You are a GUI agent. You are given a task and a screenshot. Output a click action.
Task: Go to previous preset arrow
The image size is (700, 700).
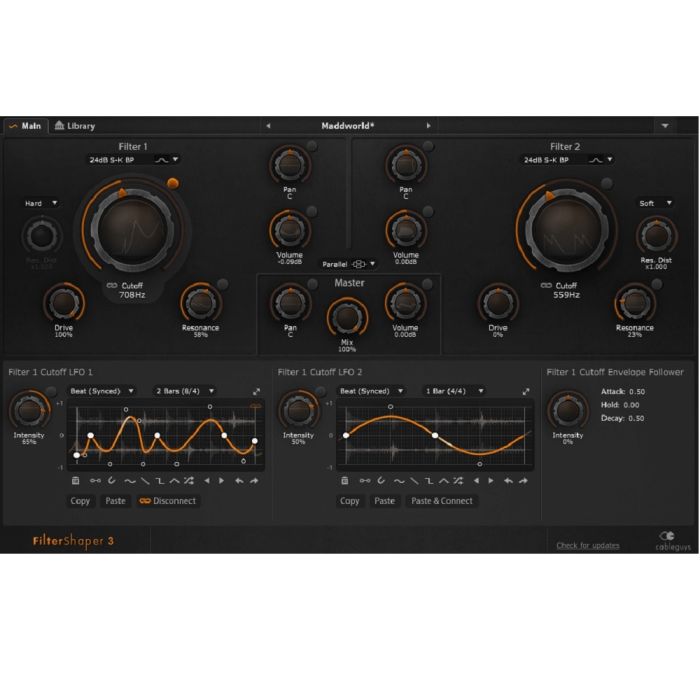[x=268, y=126]
